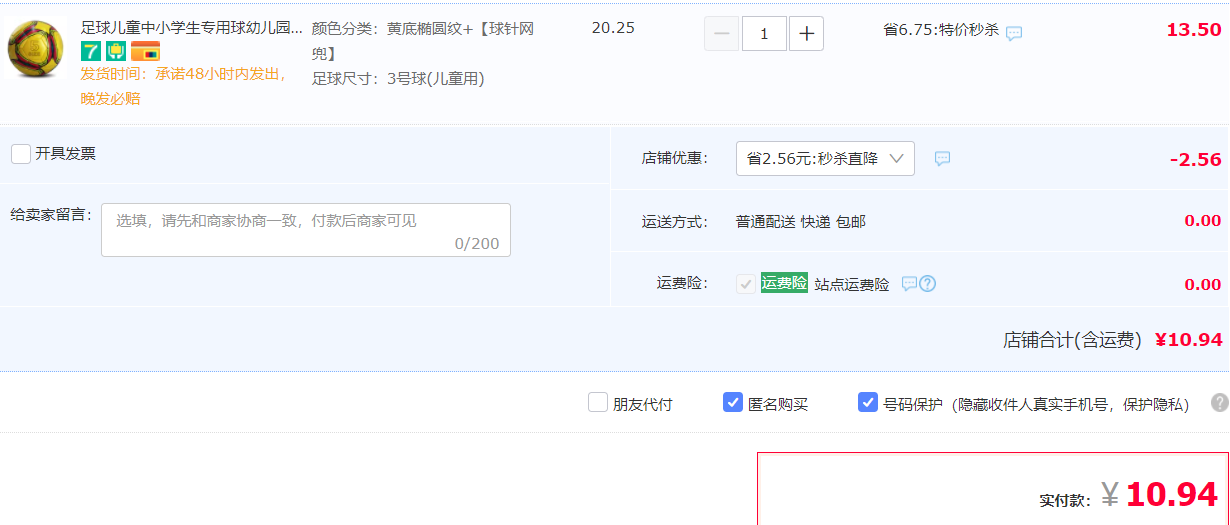The height and width of the screenshot is (525, 1230).
Task: Click the green 7-day return badge icon
Action: (x=91, y=51)
